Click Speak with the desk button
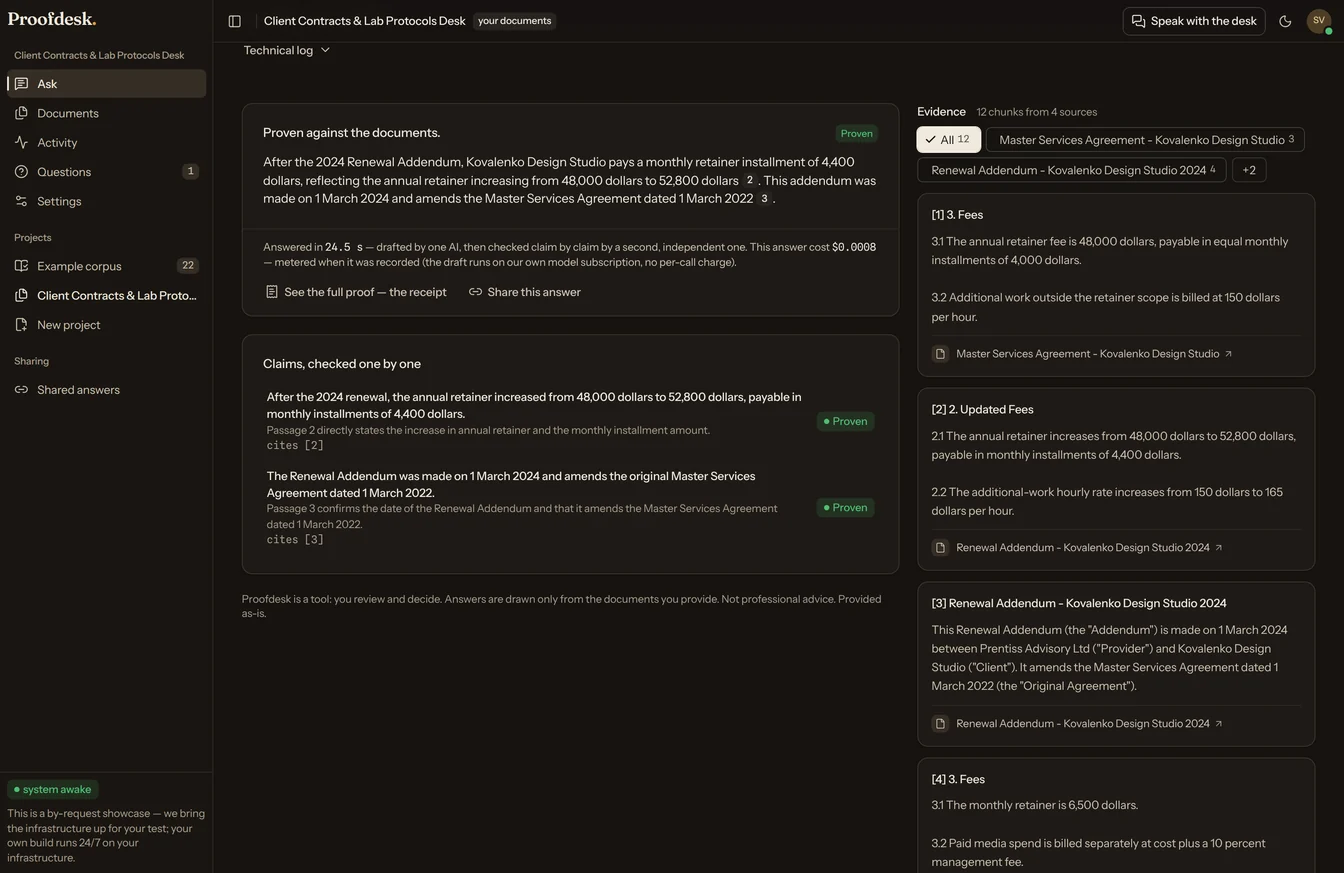The image size is (1344, 873). 1194,21
